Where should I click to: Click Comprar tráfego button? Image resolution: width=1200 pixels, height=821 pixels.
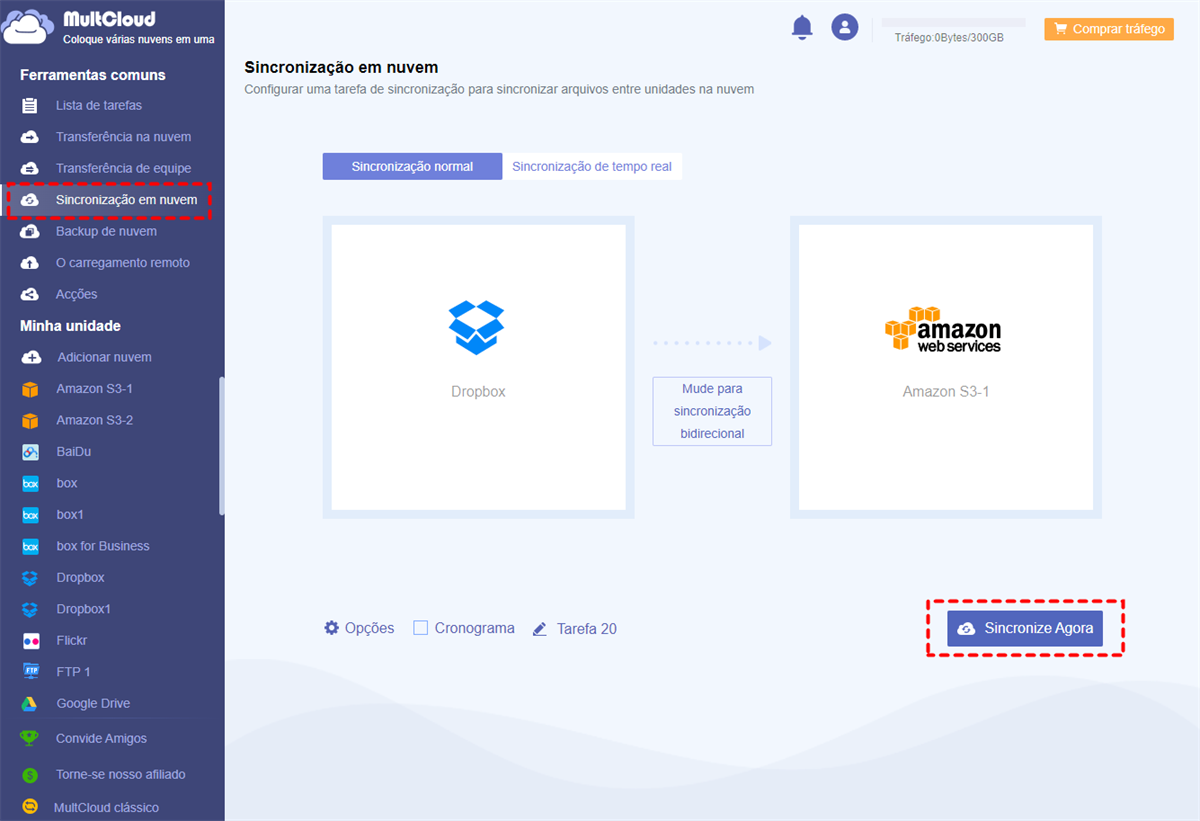pyautogui.click(x=1109, y=29)
